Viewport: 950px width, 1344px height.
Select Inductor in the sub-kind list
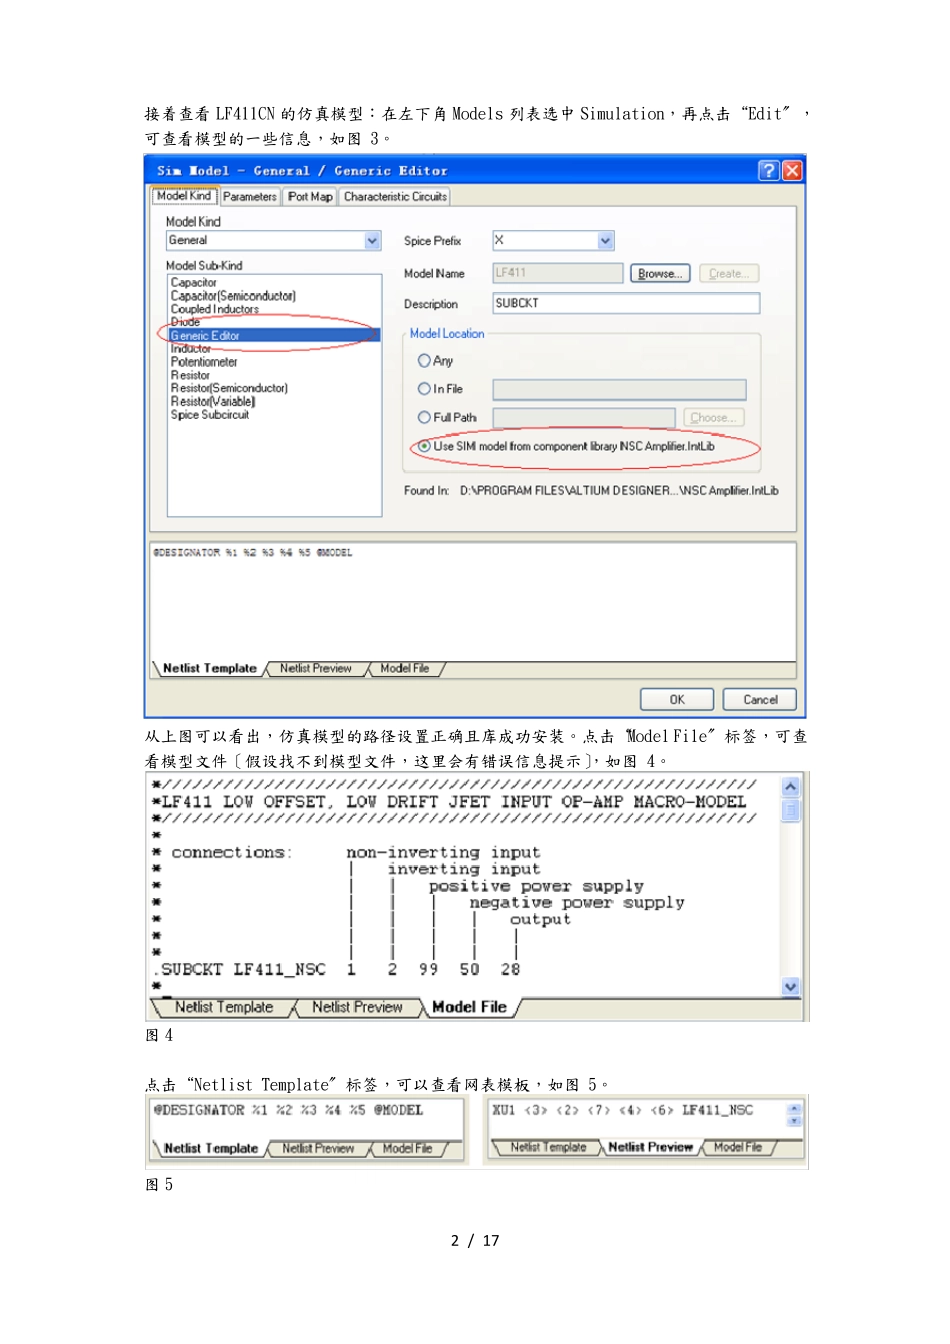(191, 349)
